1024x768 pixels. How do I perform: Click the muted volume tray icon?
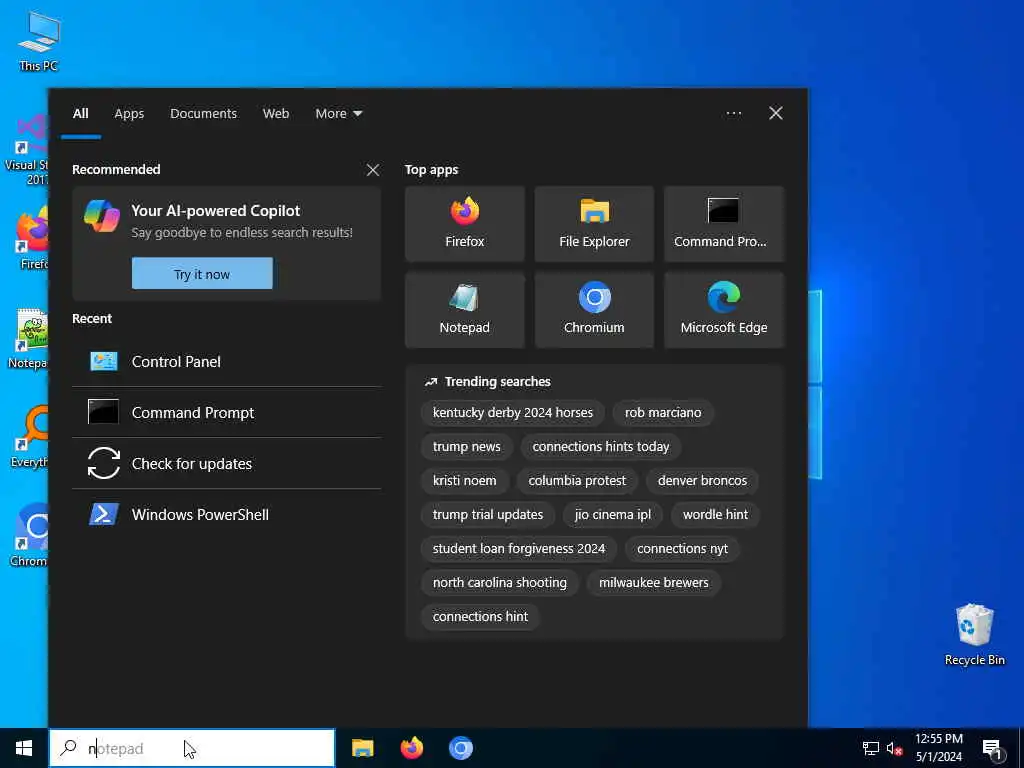point(894,748)
